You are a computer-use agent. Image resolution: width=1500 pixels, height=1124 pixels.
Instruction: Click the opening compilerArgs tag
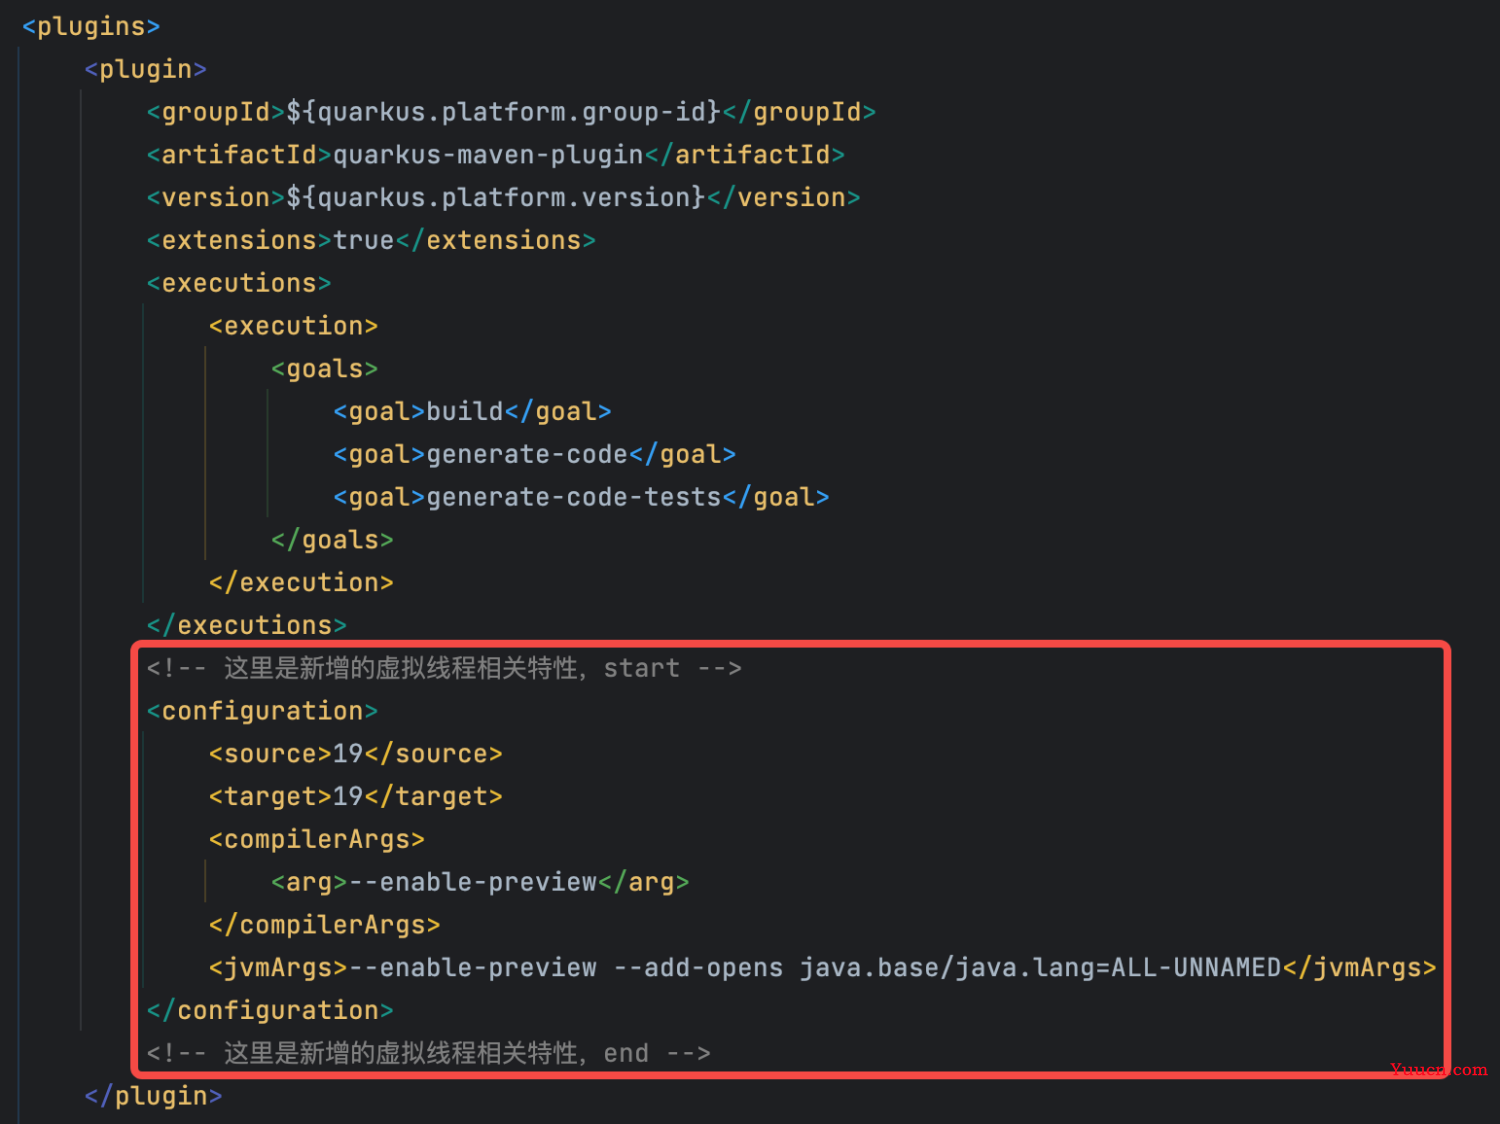317,840
